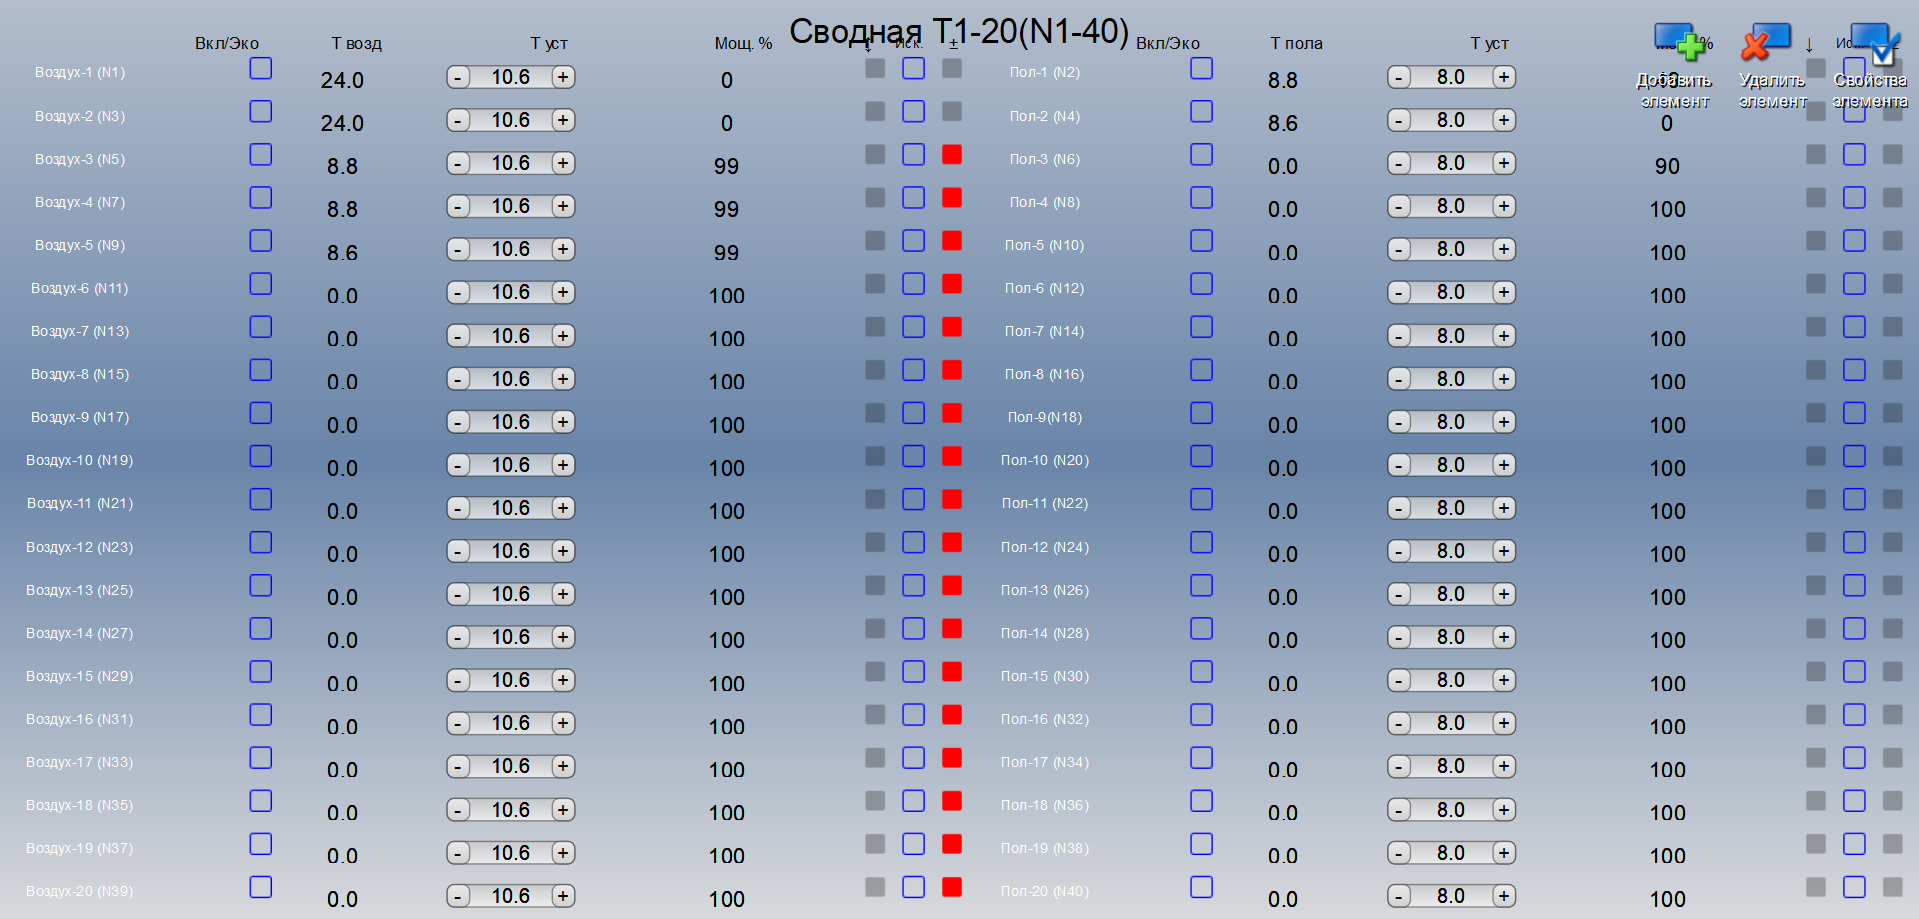Click the Добавить элемент icon
1919x919 pixels.
click(x=1676, y=45)
